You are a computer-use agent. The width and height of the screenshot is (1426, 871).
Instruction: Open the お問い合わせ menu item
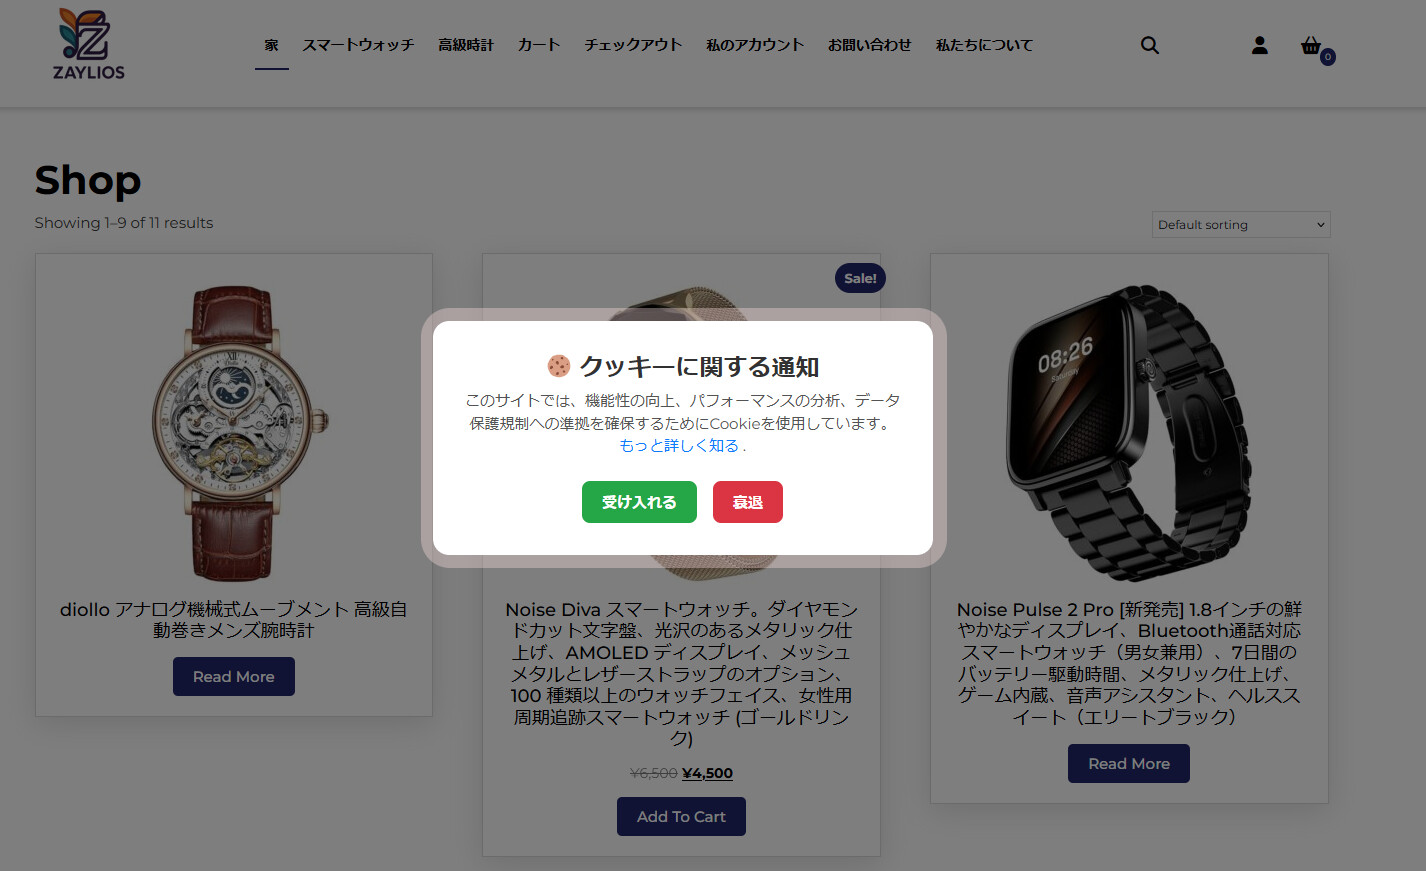pos(869,45)
